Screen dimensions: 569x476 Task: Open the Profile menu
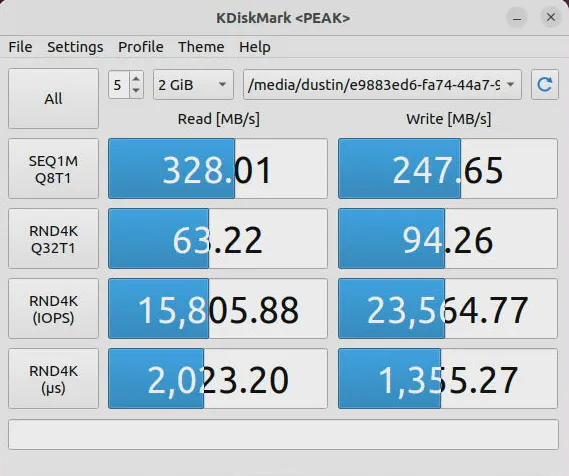coord(141,47)
